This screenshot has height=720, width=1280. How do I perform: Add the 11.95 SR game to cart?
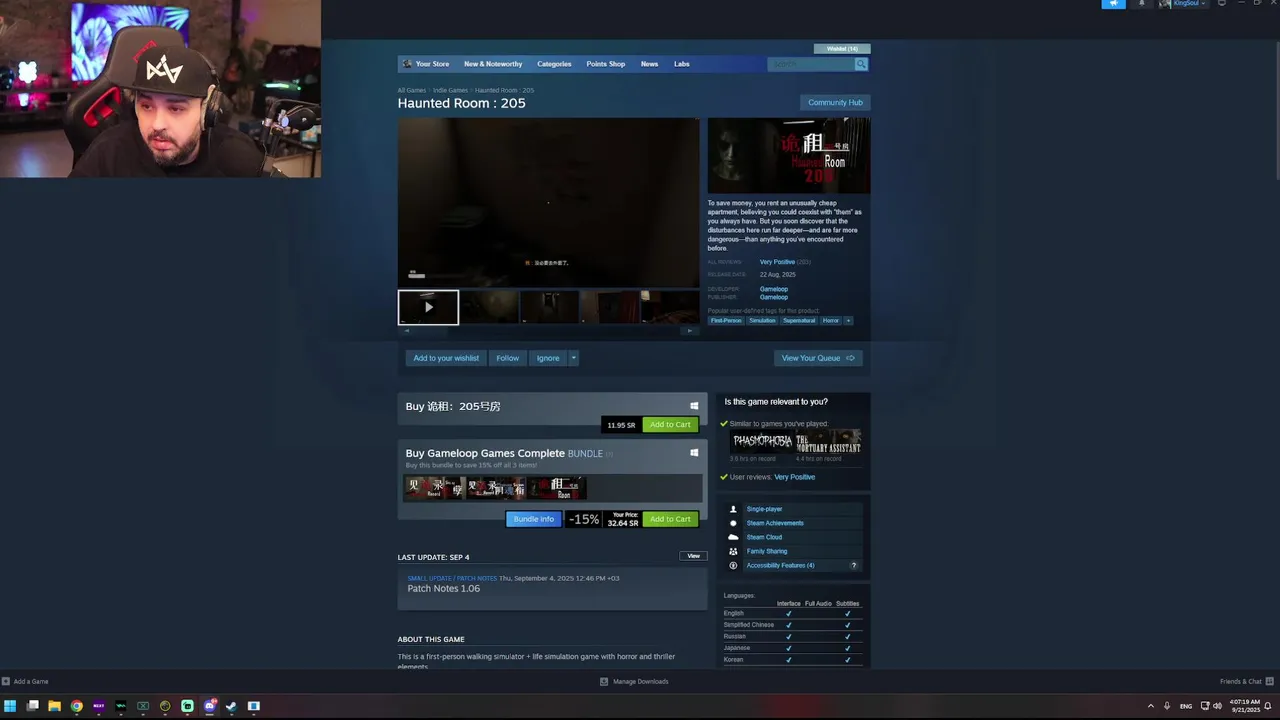[x=670, y=425]
